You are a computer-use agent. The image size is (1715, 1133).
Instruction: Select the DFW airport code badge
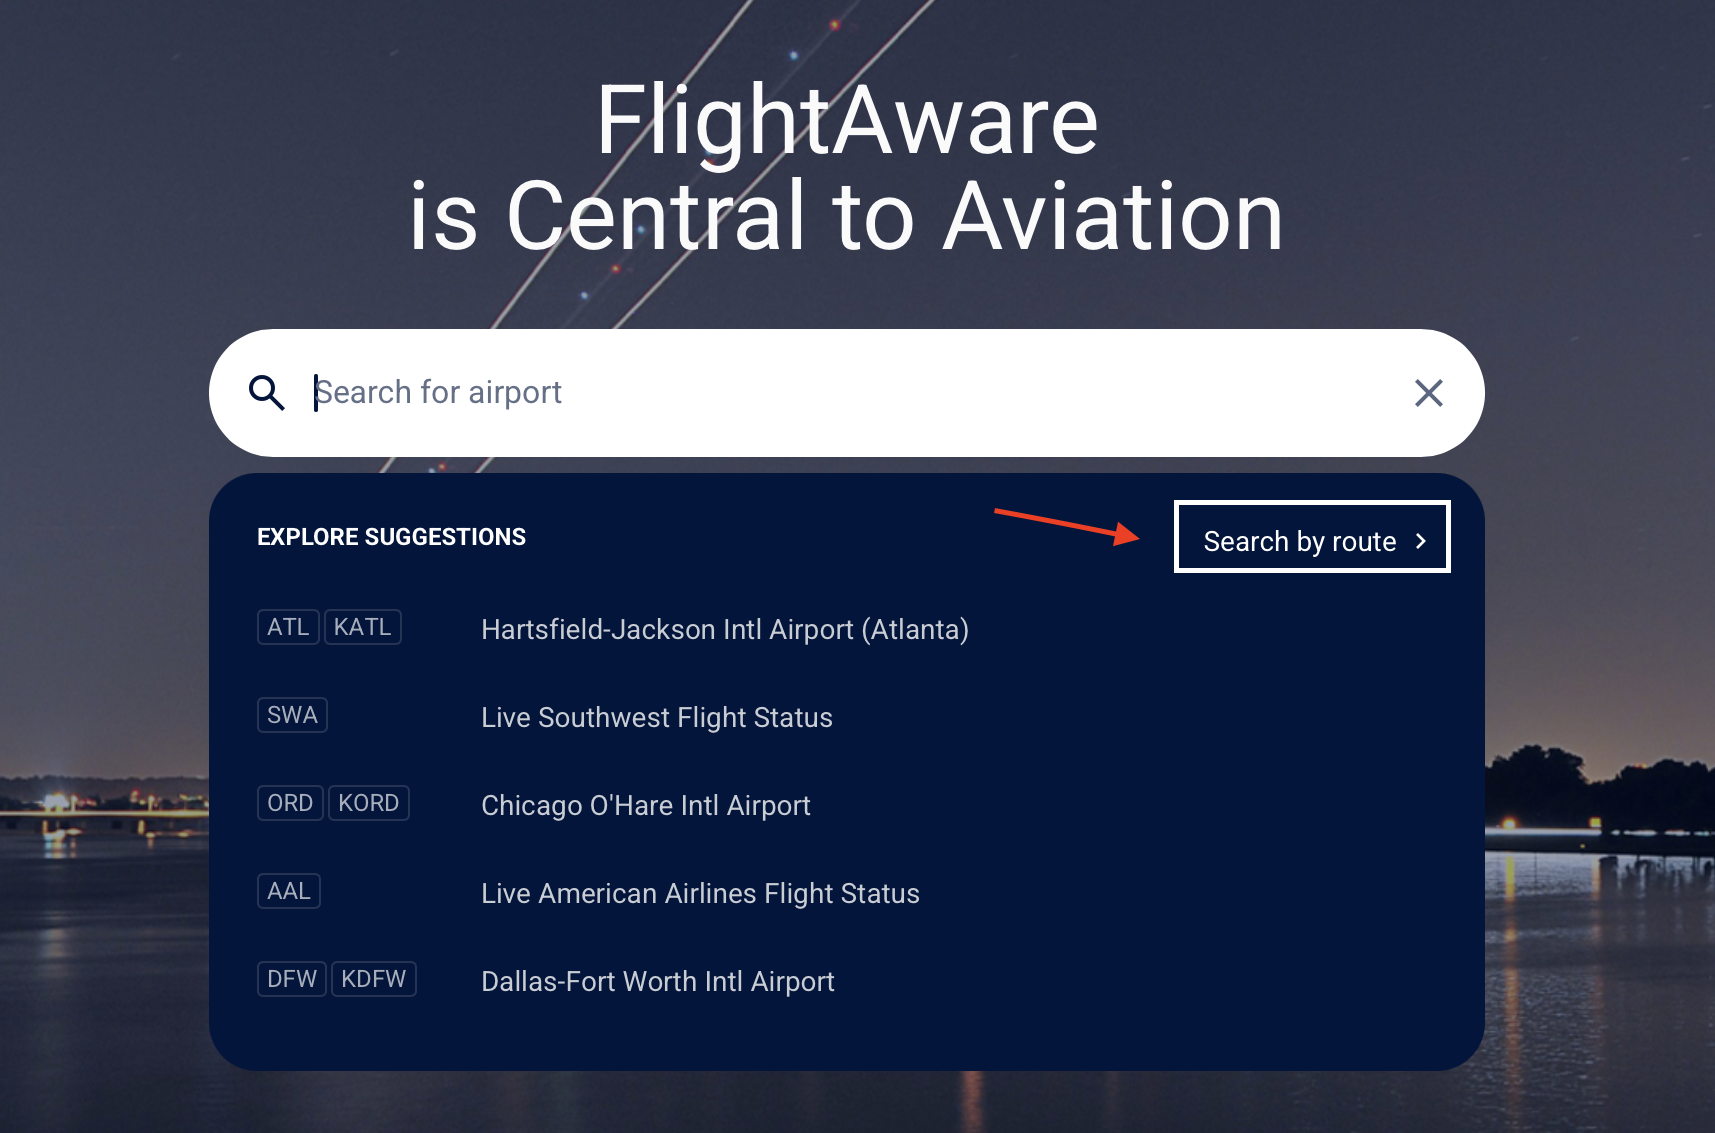point(292,979)
